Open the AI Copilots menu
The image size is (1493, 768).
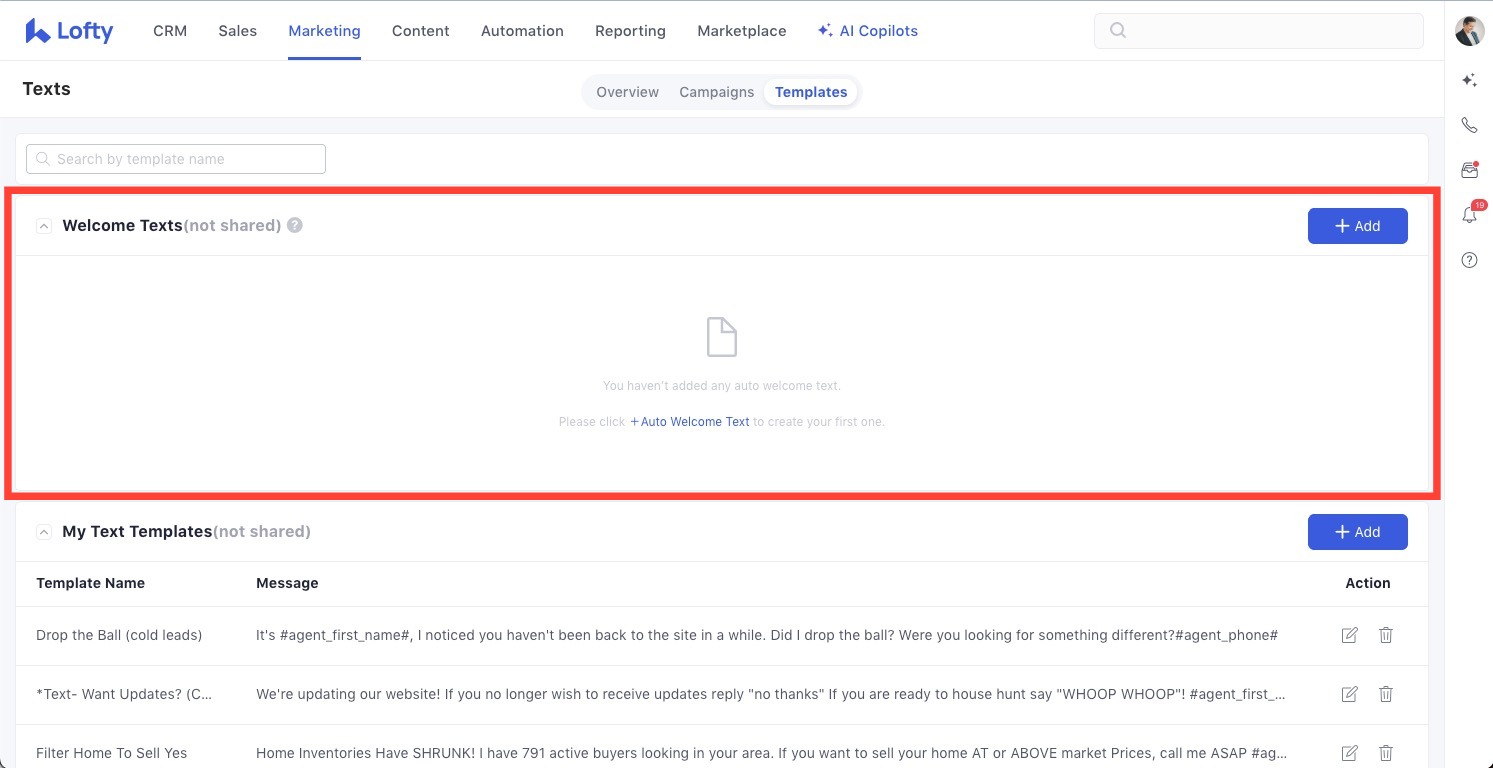coord(867,31)
